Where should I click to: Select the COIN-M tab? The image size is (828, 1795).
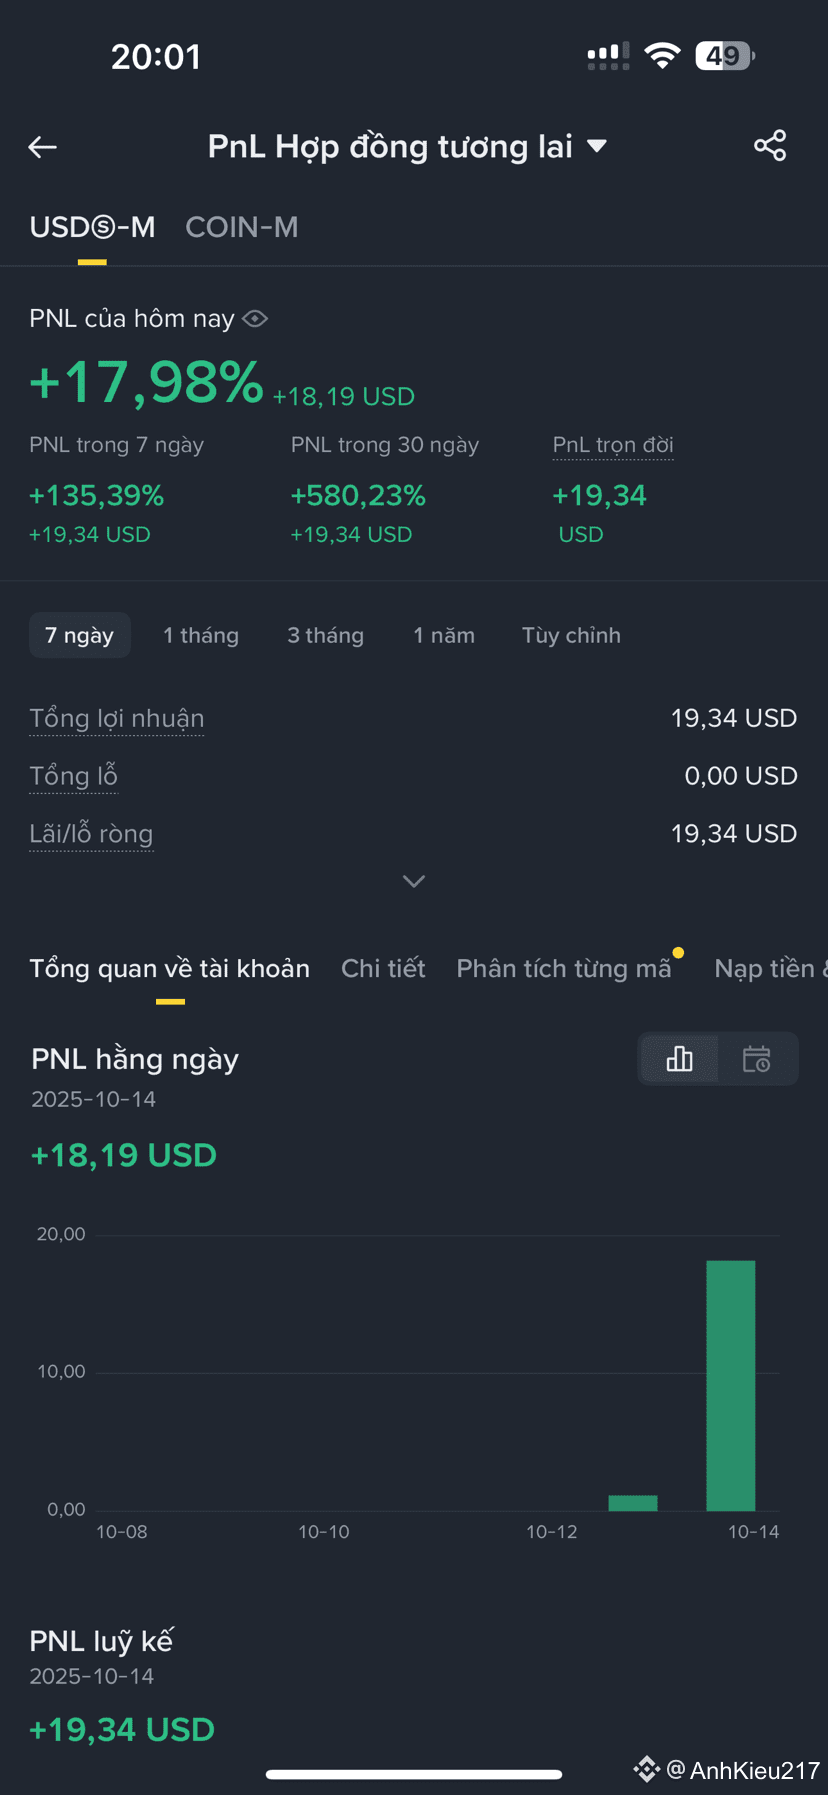point(242,227)
